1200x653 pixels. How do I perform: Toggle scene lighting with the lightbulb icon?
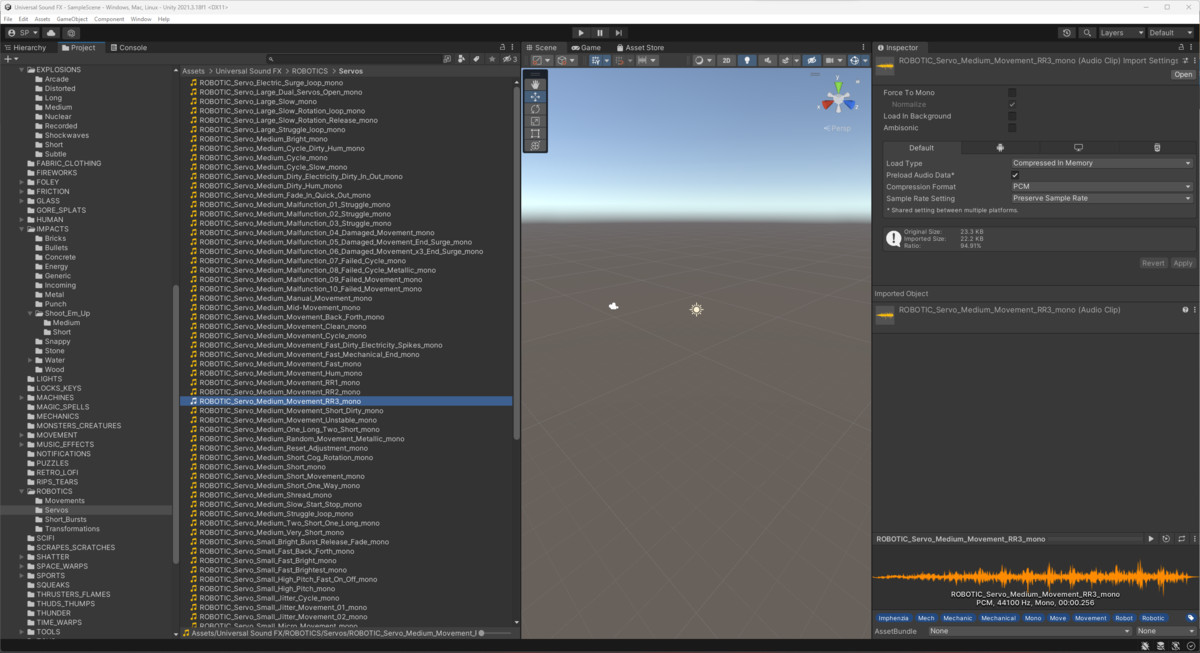coord(747,60)
